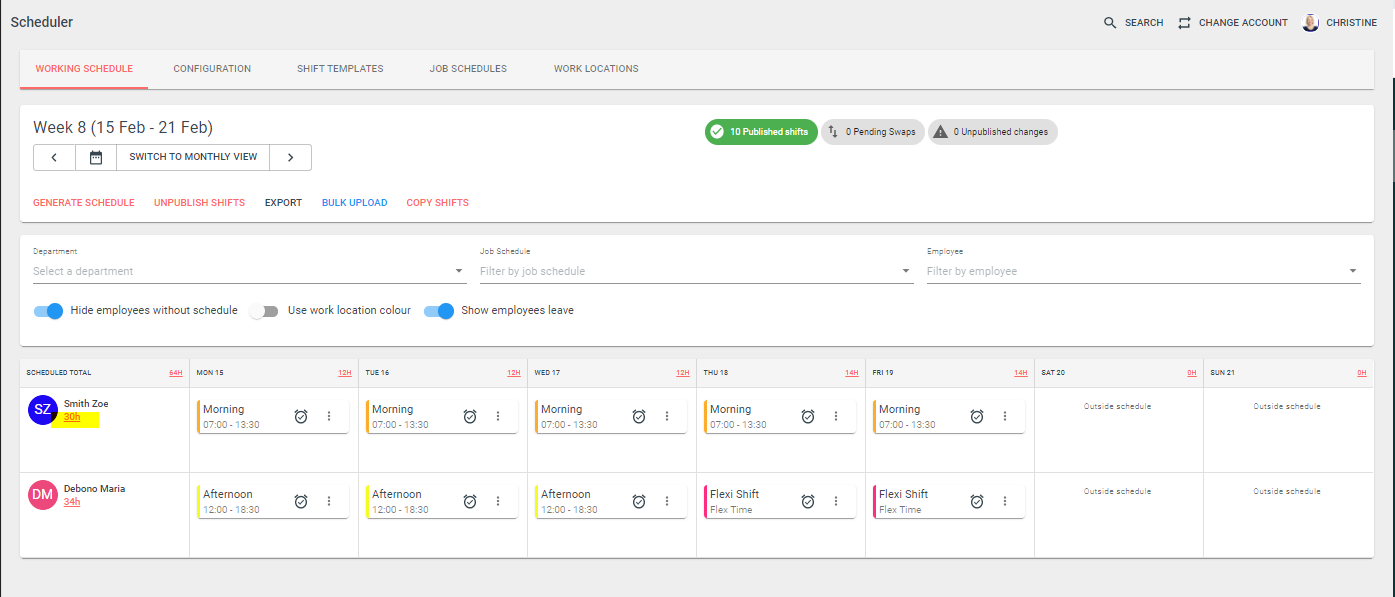The image size is (1395, 597).
Task: Click the Smith Zoe employee name
Action: tap(86, 404)
